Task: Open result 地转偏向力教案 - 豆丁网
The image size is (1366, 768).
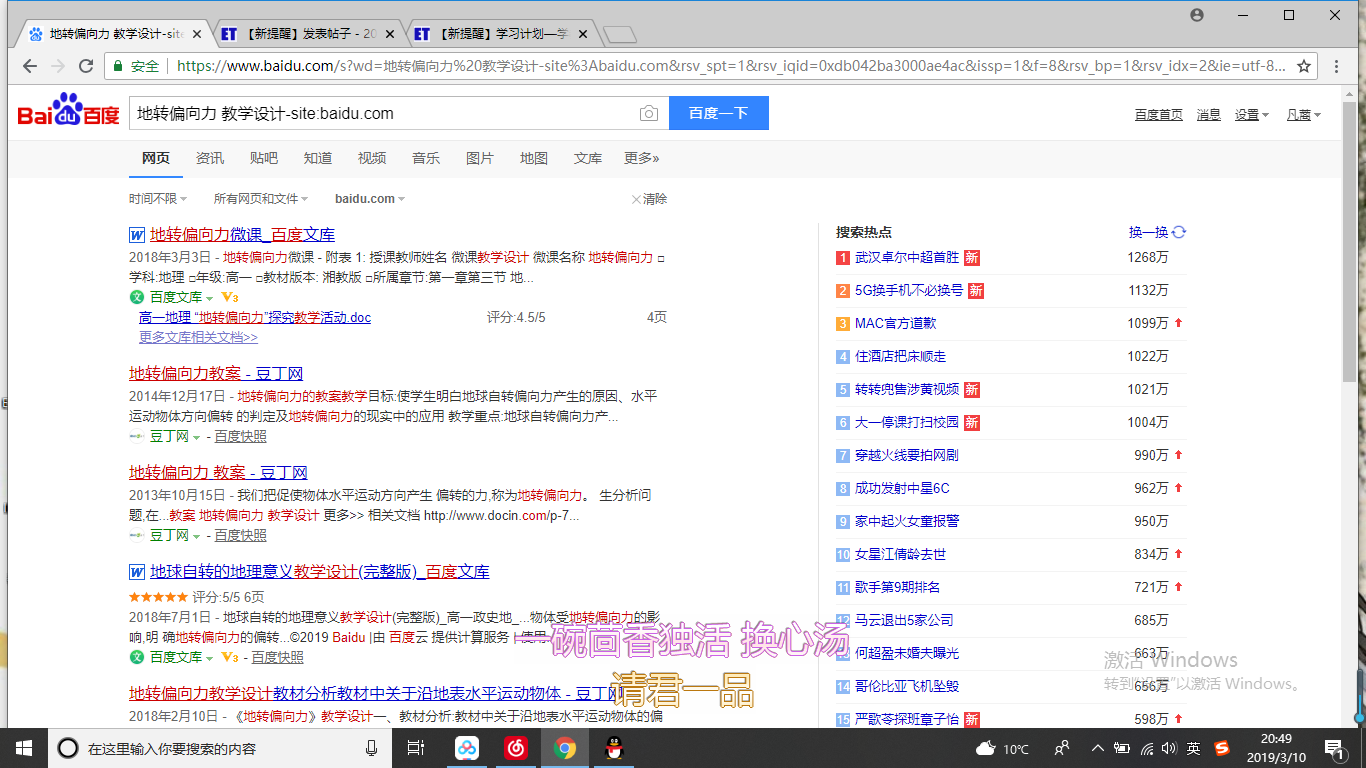Action: 216,373
